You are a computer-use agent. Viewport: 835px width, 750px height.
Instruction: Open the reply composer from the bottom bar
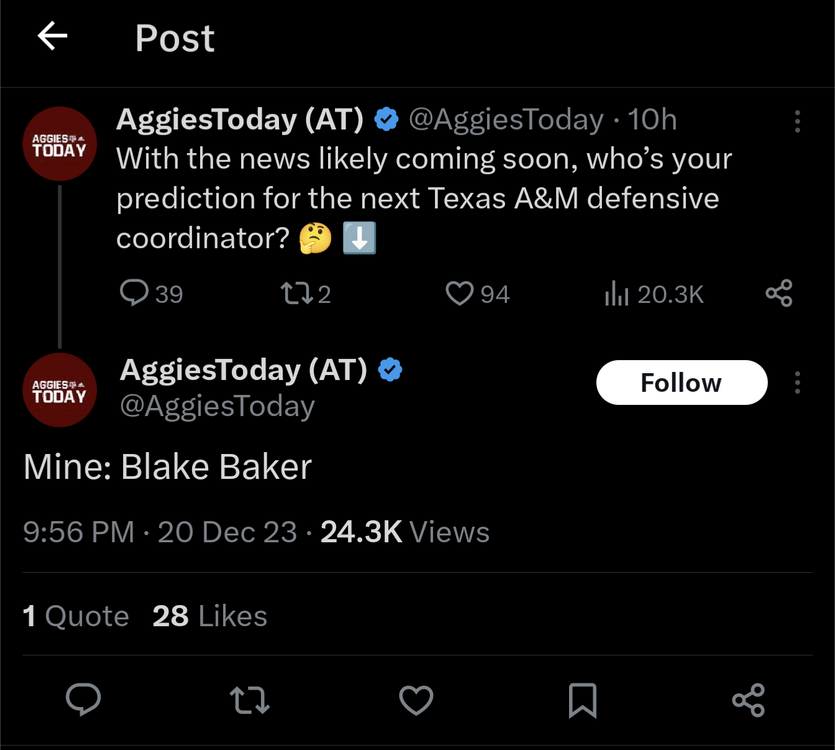84,700
